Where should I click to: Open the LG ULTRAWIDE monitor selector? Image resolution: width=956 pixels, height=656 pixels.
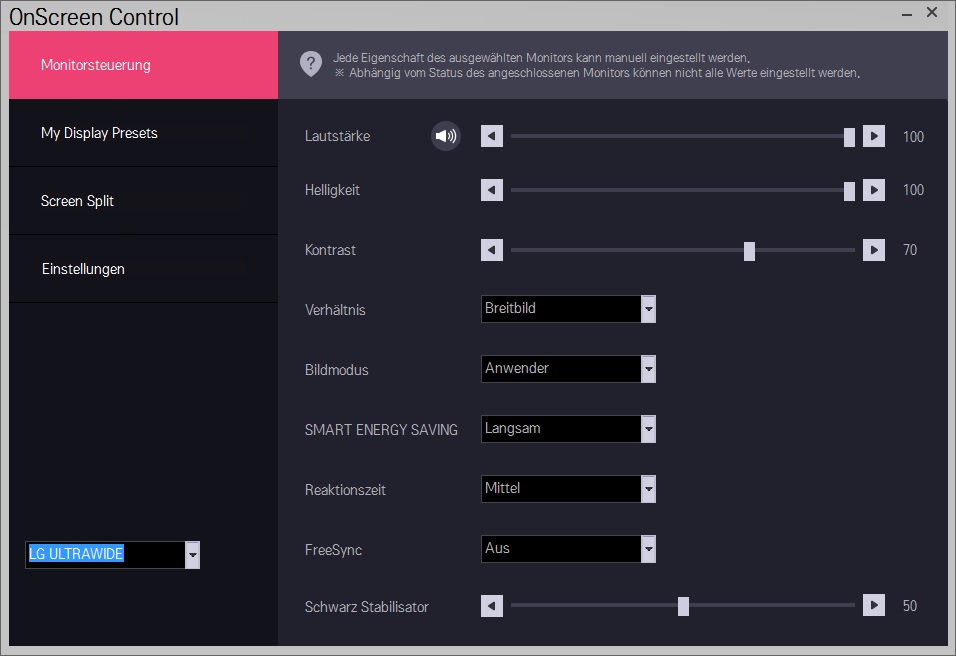pyautogui.click(x=112, y=555)
